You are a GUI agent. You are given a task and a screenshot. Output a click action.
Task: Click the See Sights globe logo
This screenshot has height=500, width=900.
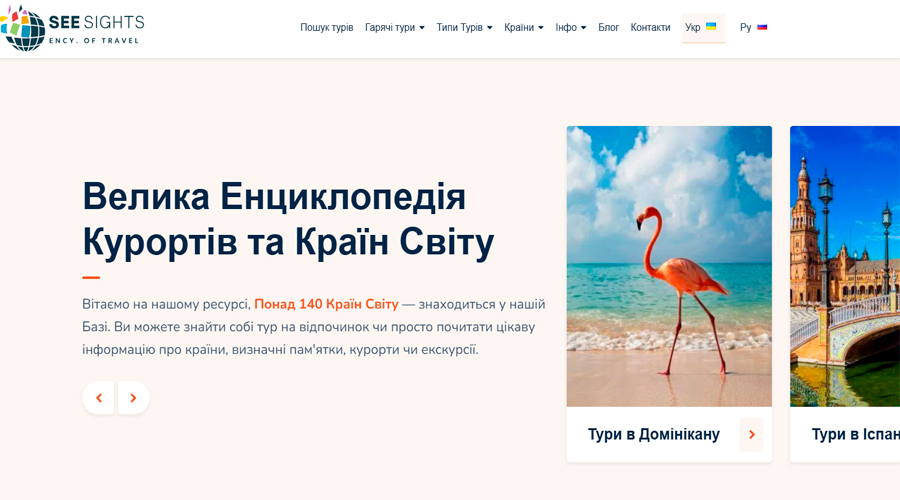(24, 28)
